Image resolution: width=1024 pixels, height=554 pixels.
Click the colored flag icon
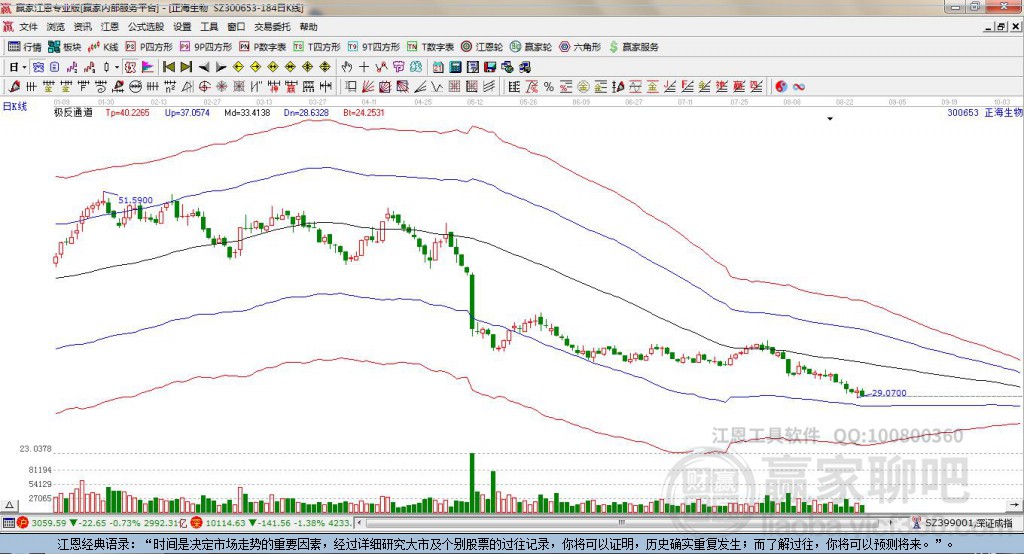point(148,67)
